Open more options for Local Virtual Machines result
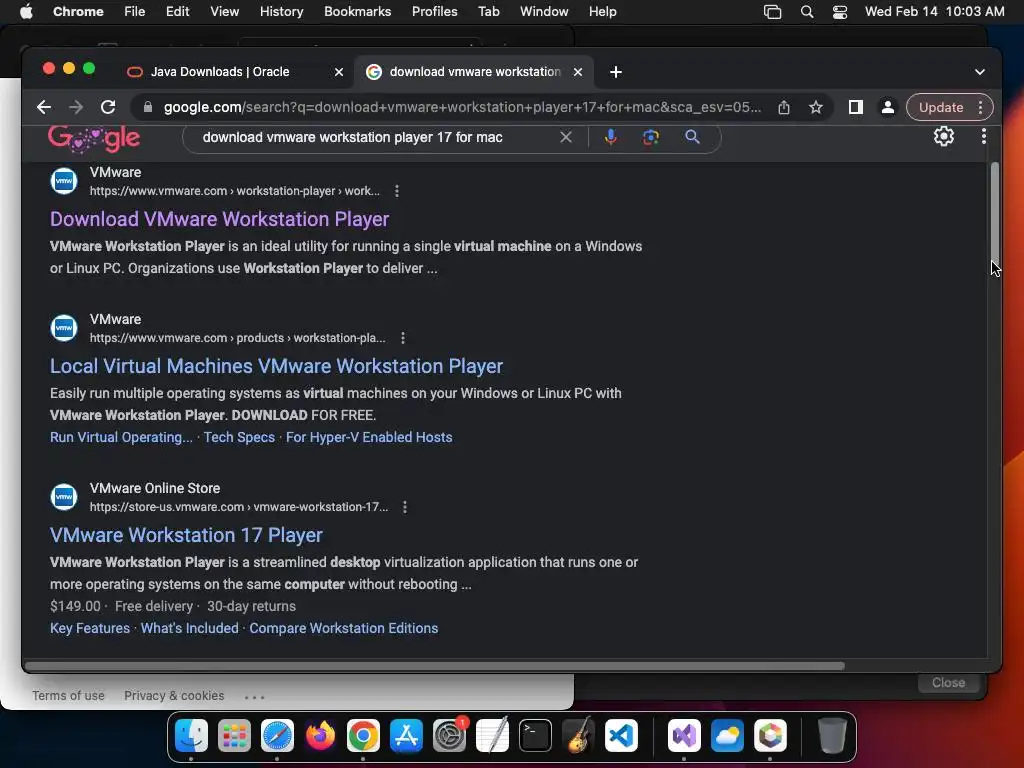 coord(403,338)
